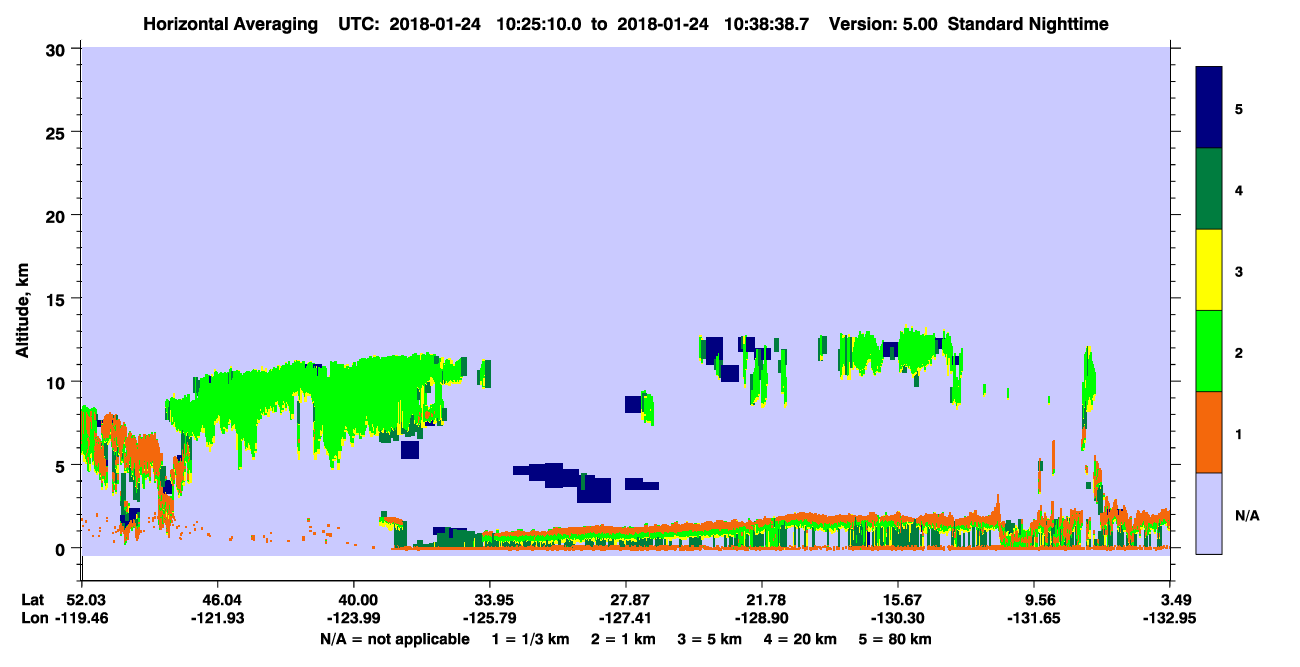This screenshot has height=667, width=1300.
Task: Click the 'Altitude, km' axis label
Action: [22, 310]
